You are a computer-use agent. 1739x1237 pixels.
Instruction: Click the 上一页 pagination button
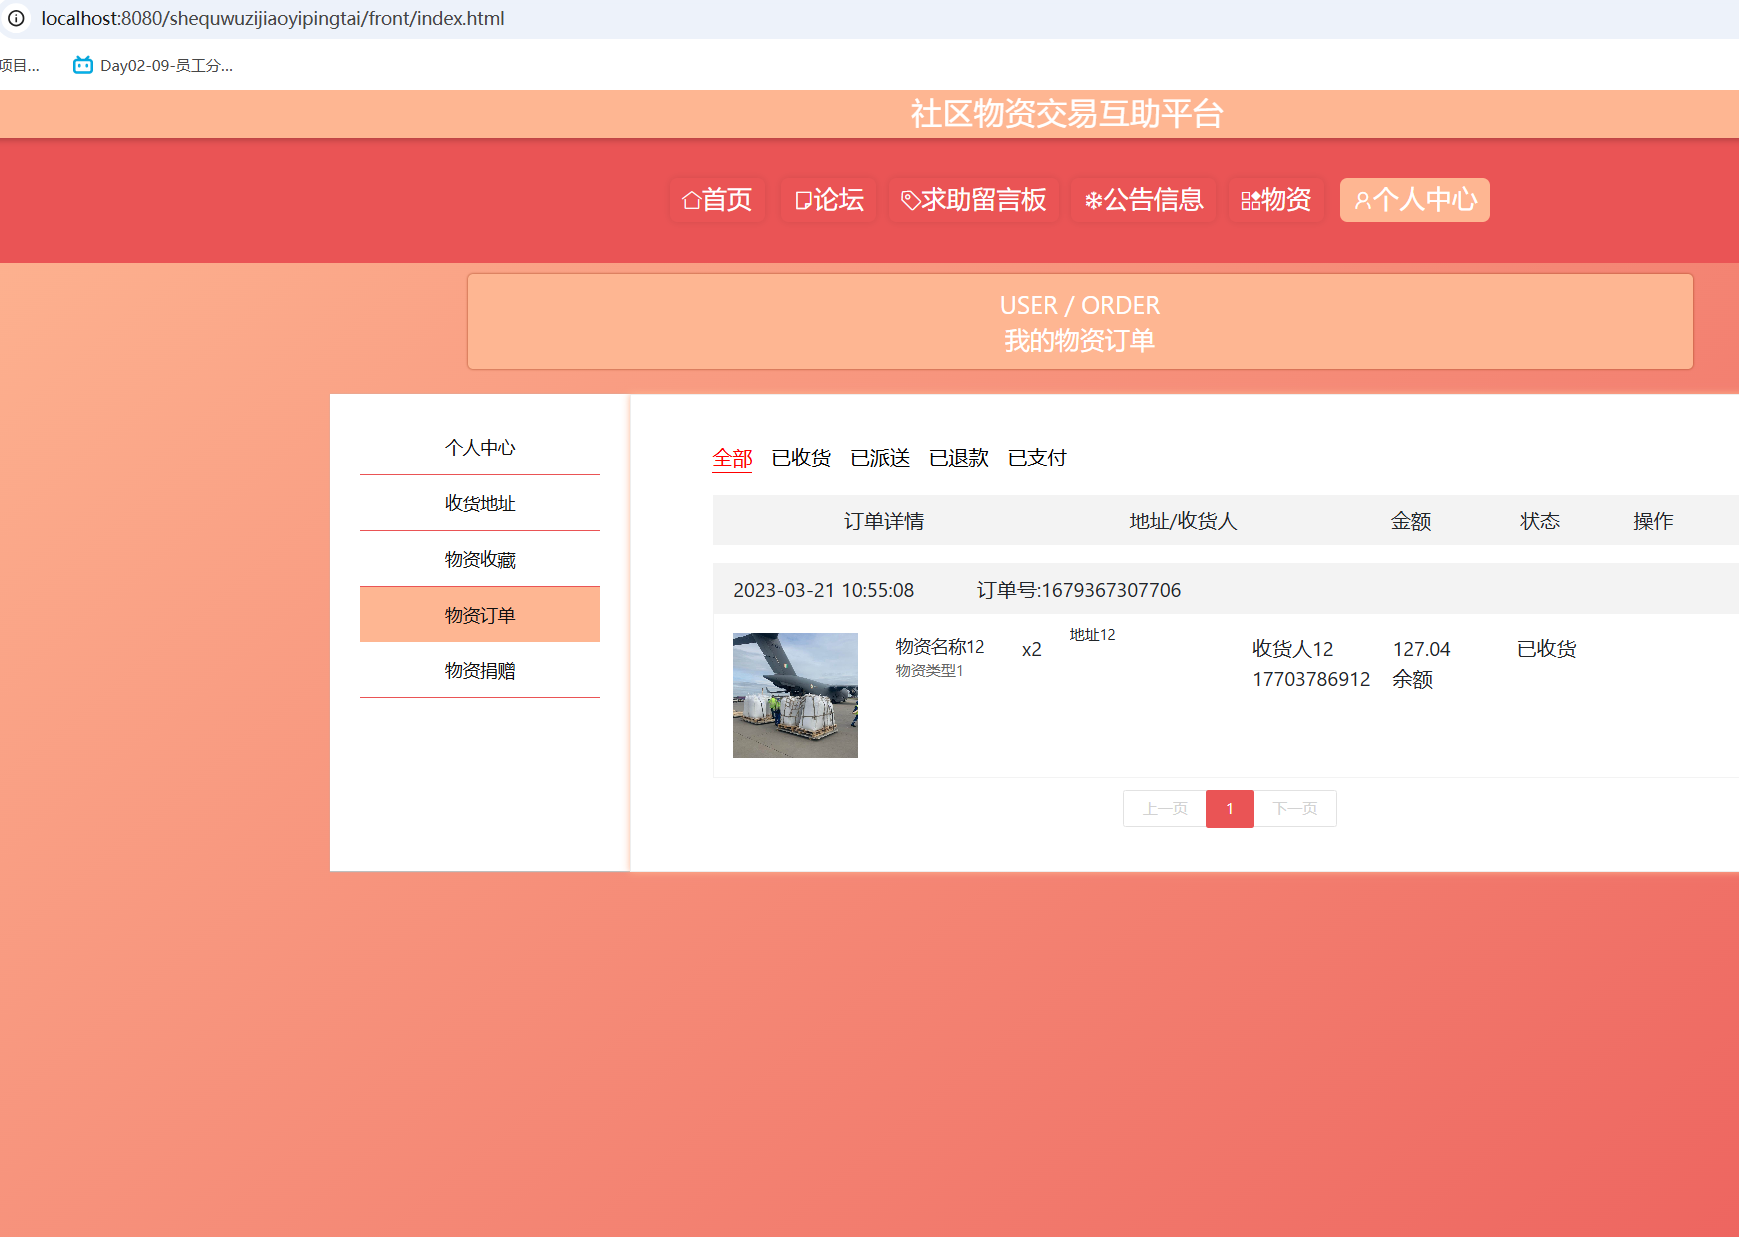(1165, 808)
